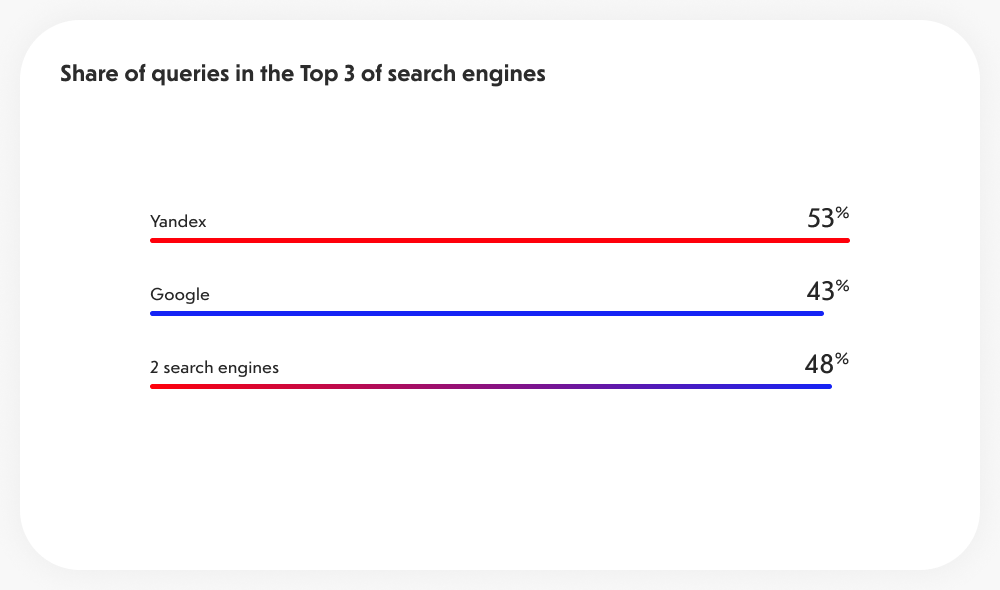This screenshot has height=590, width=1000.
Task: Click the right end of the Google bar
Action: coord(817,313)
